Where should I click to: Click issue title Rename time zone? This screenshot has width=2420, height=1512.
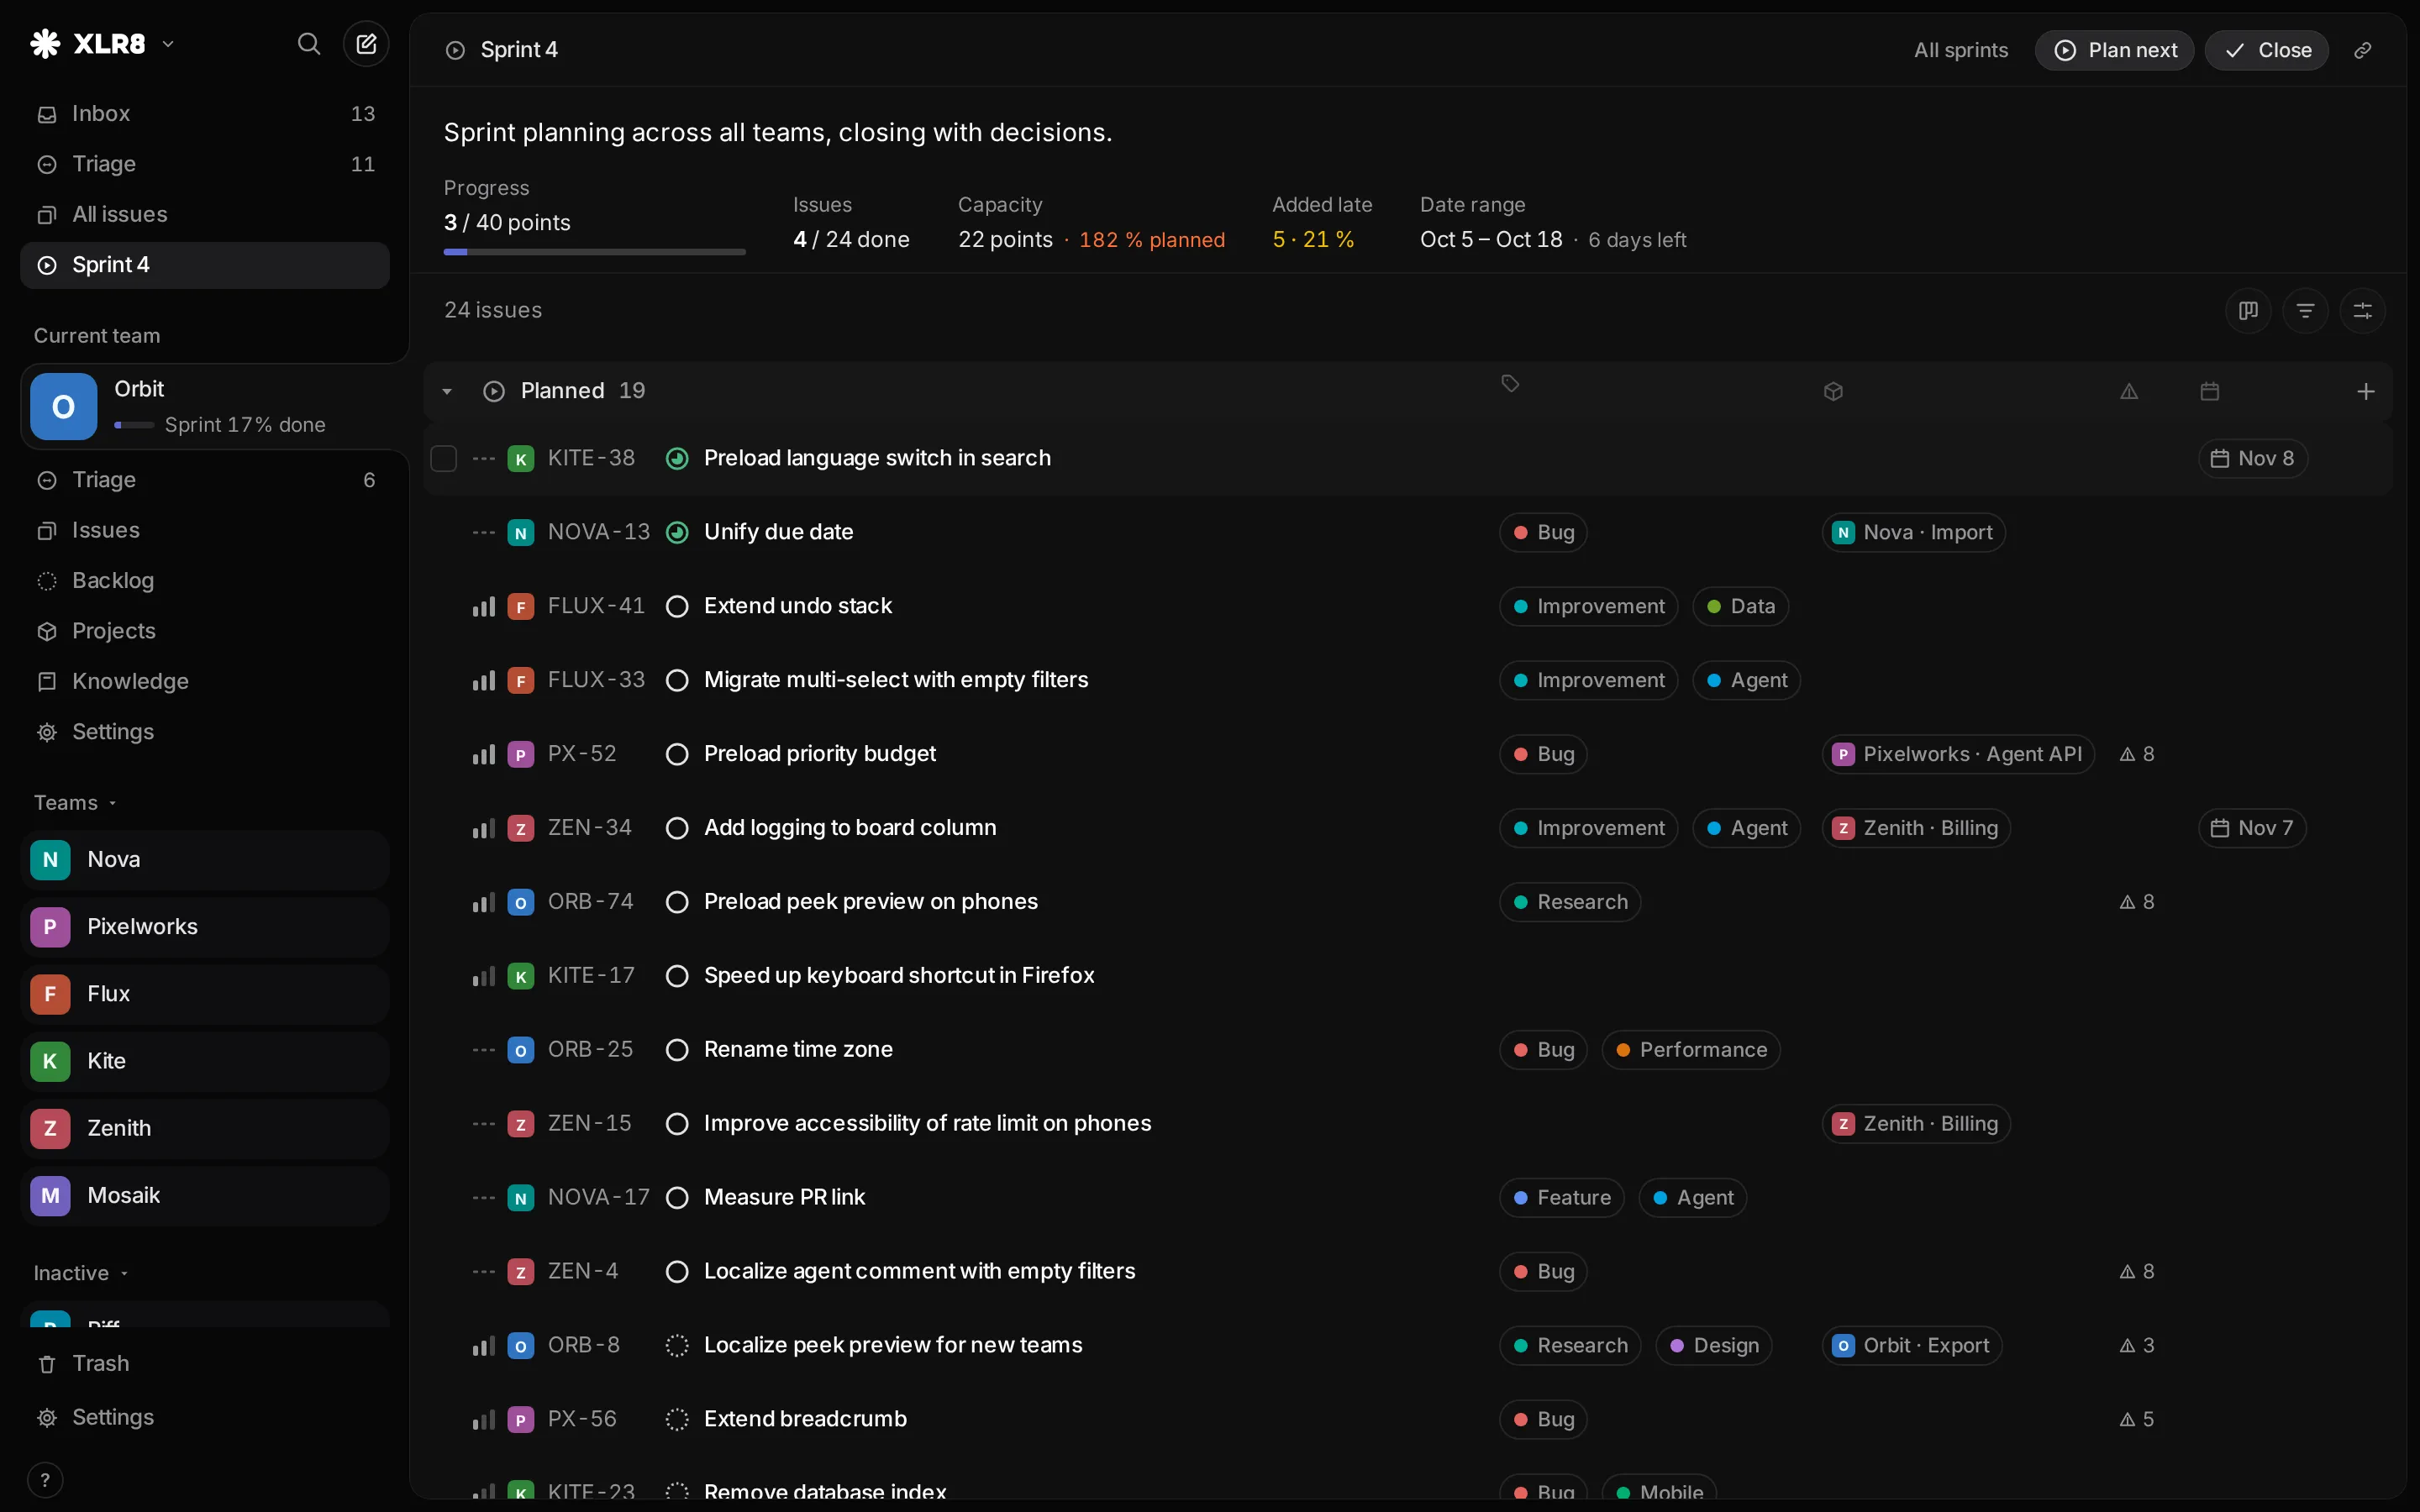[x=798, y=1050]
